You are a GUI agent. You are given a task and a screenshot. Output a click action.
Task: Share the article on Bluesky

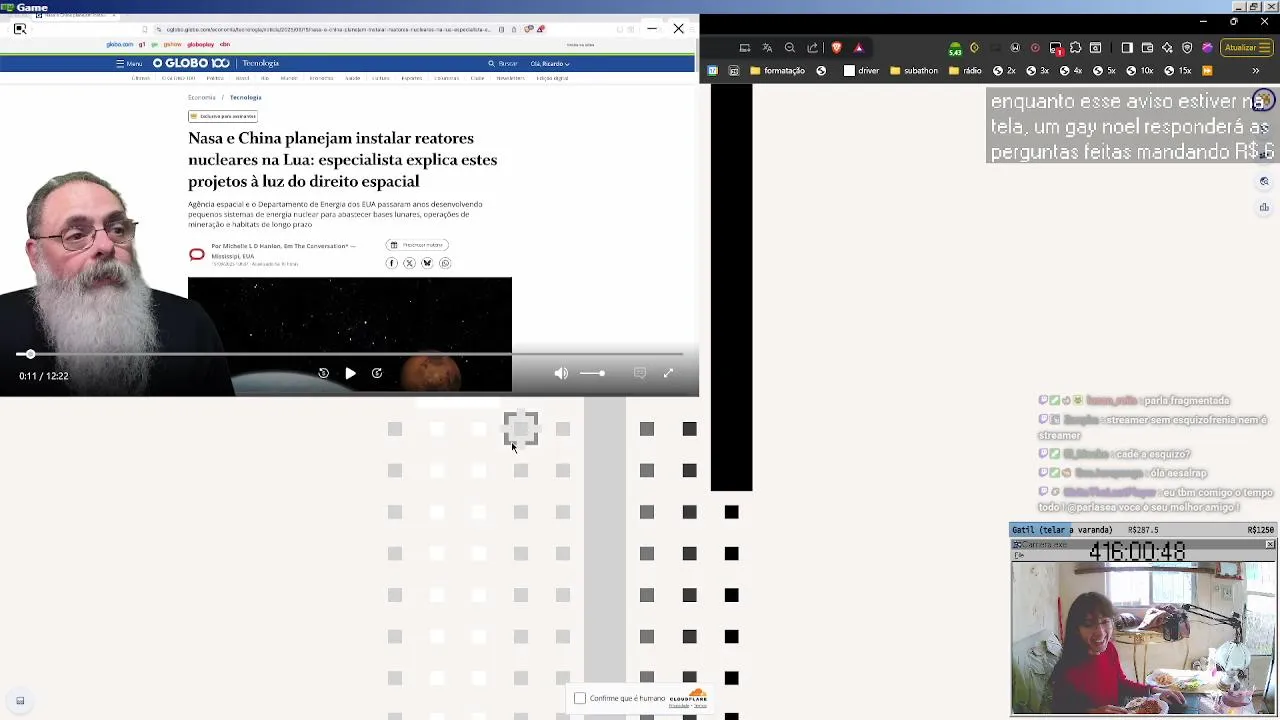[x=427, y=263]
